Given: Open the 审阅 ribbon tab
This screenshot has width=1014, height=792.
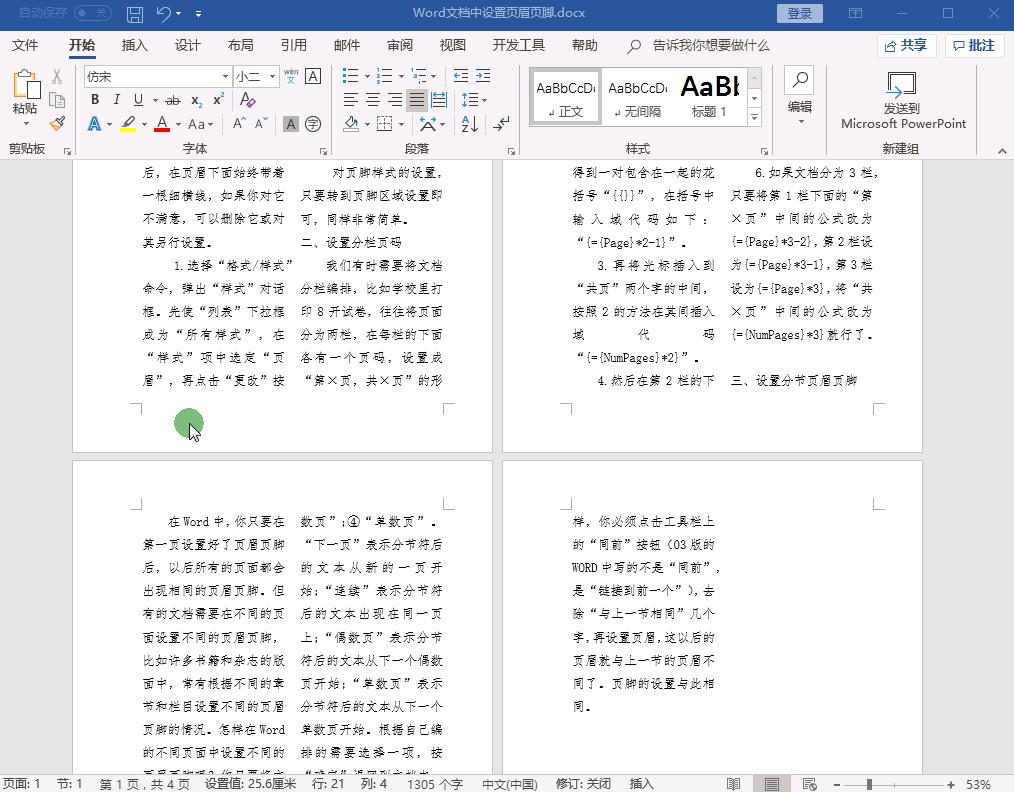Looking at the screenshot, I should point(399,45).
